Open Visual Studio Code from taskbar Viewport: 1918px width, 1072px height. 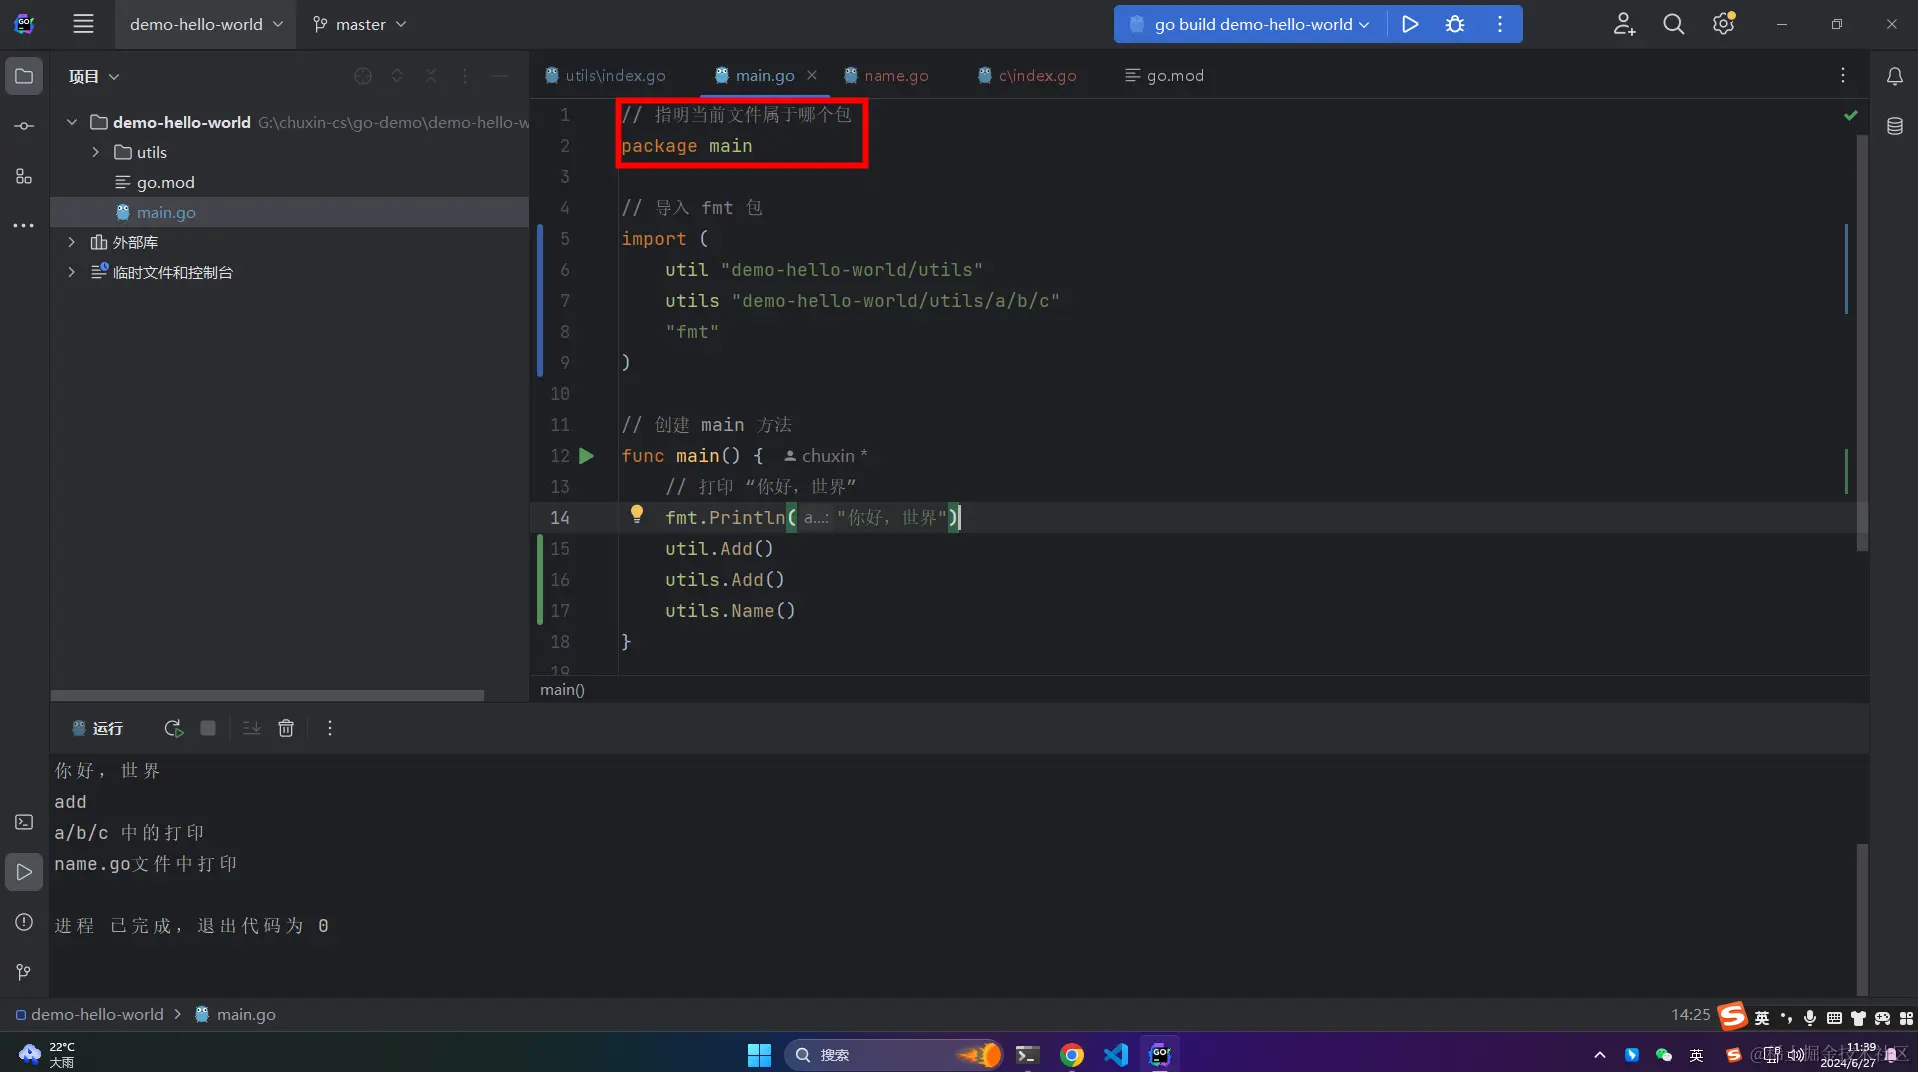coord(1116,1054)
